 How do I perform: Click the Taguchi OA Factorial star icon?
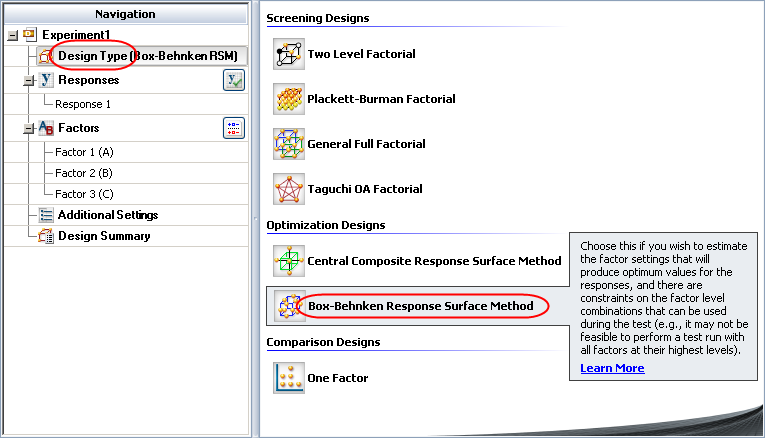pos(289,189)
